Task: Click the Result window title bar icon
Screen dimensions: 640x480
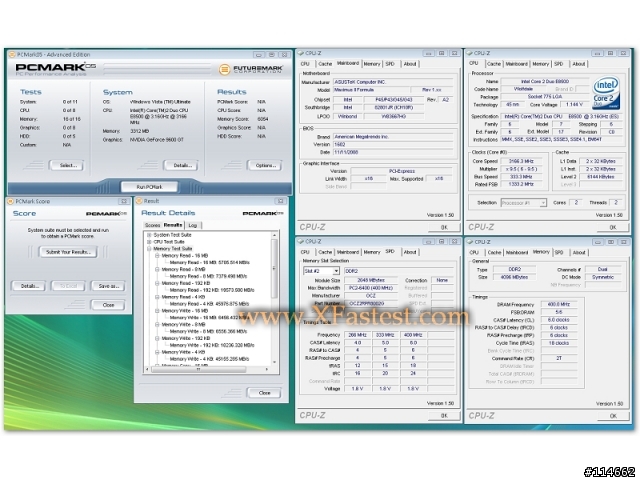Action: [x=141, y=201]
